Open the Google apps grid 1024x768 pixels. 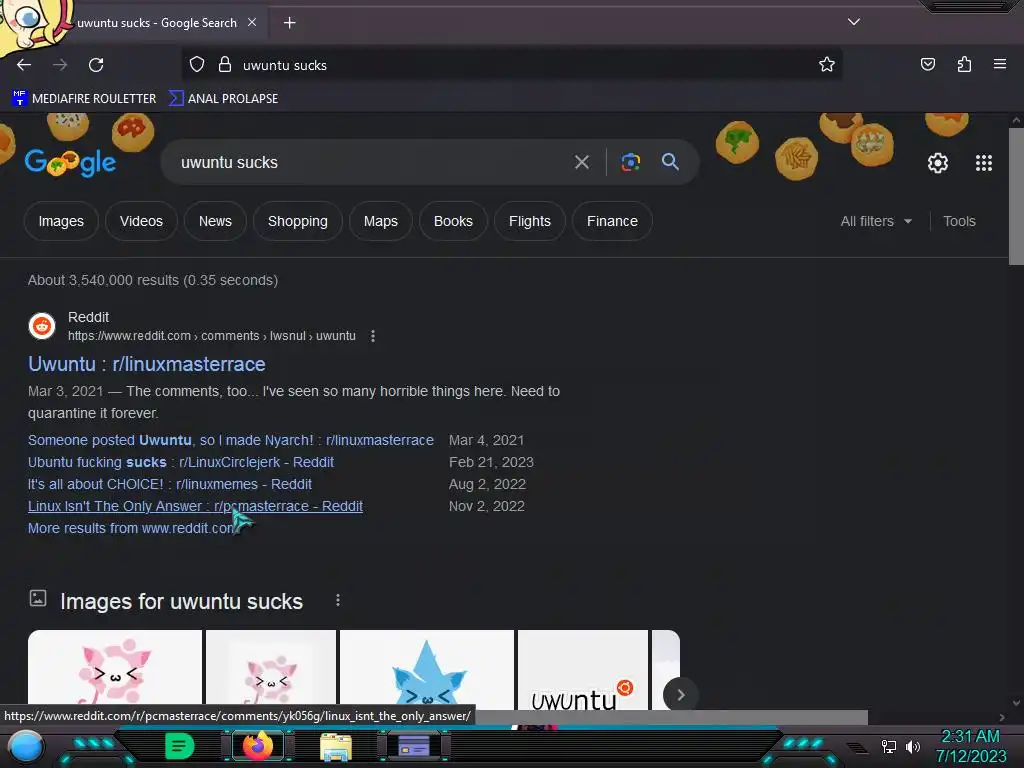click(984, 163)
